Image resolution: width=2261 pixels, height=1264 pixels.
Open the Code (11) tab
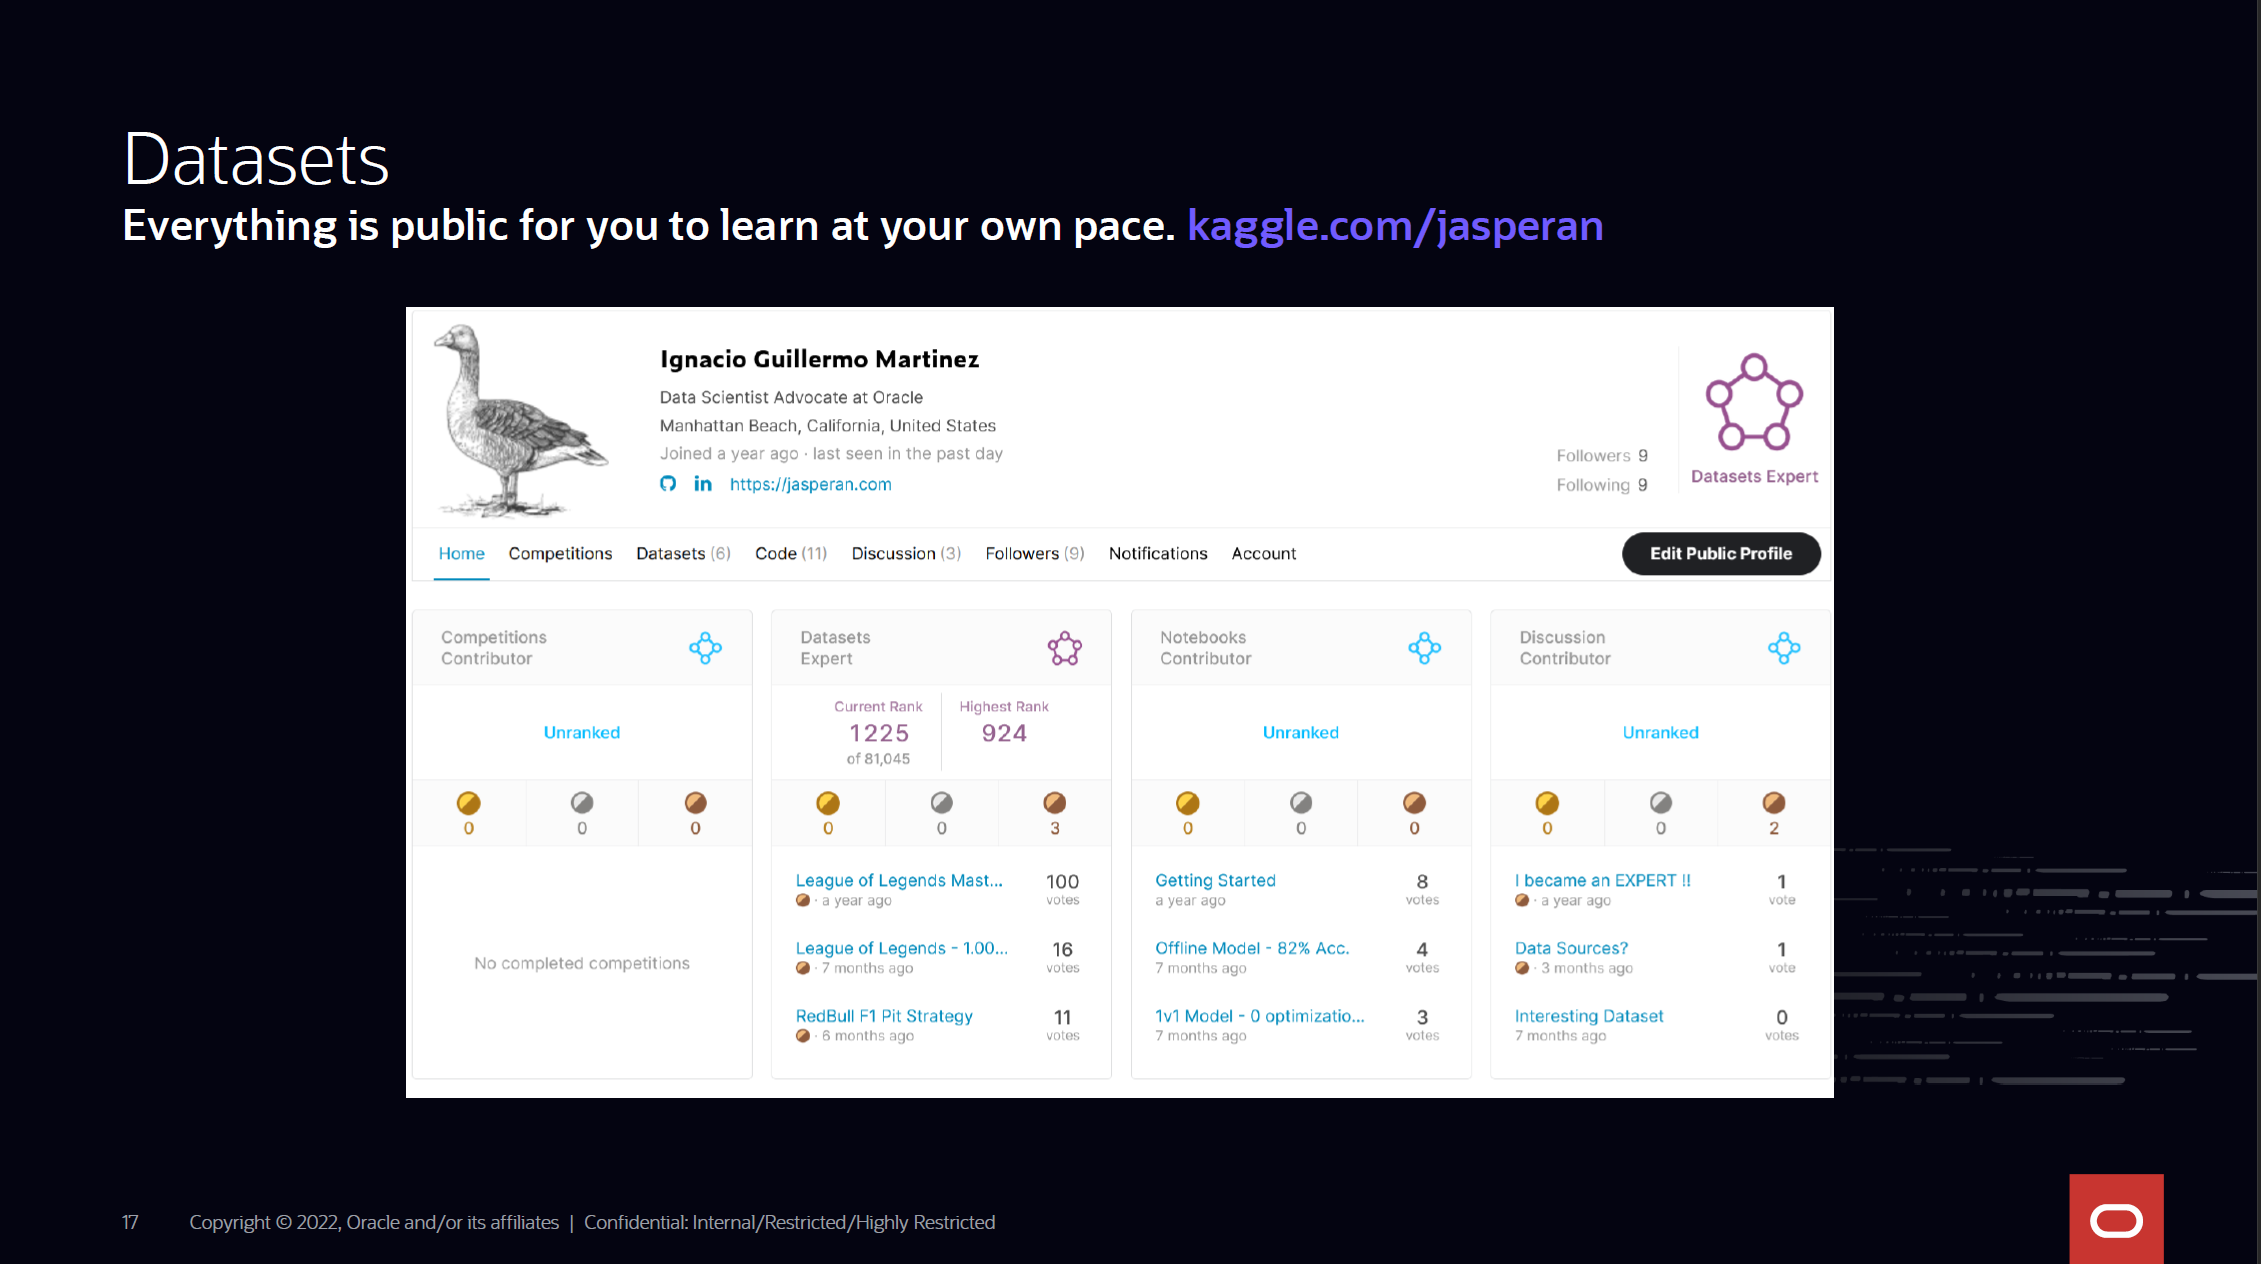(790, 553)
